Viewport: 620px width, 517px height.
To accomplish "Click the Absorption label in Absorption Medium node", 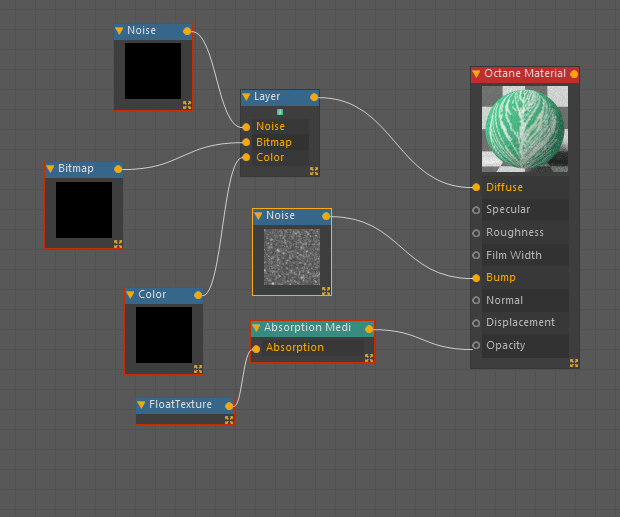I will click(295, 347).
